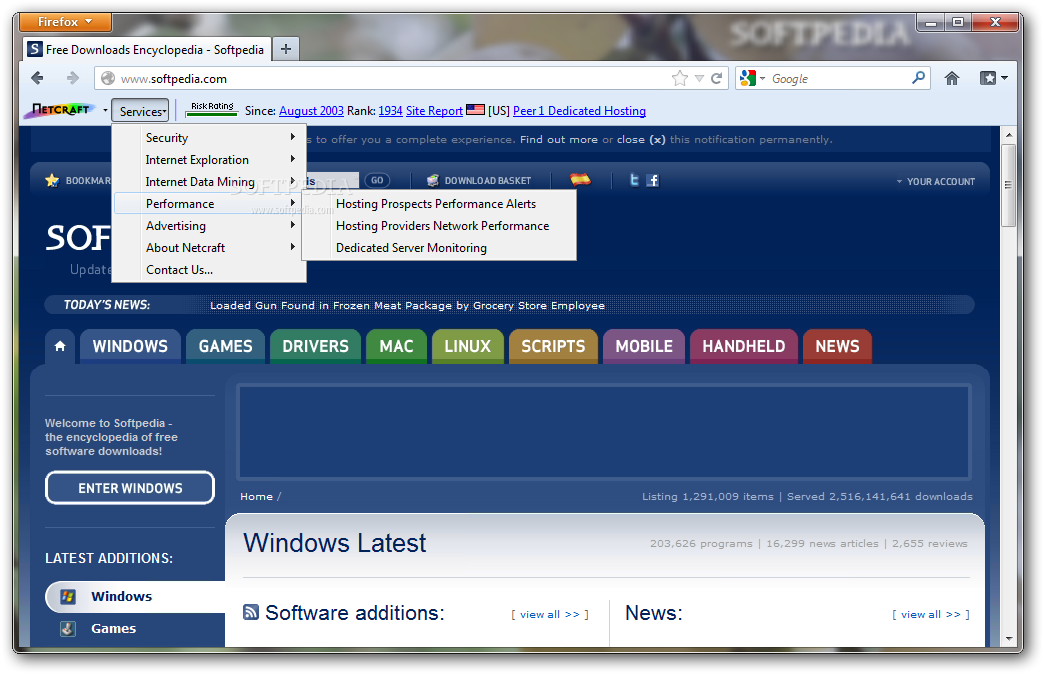Expand the Internet Exploration submenu
The image size is (1044, 674).
pos(209,160)
